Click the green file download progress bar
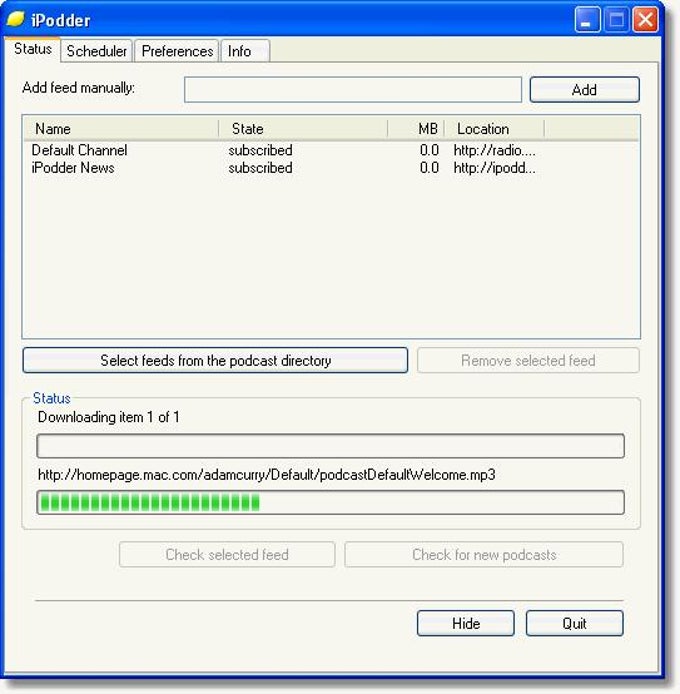The width and height of the screenshot is (680, 694). point(331,502)
